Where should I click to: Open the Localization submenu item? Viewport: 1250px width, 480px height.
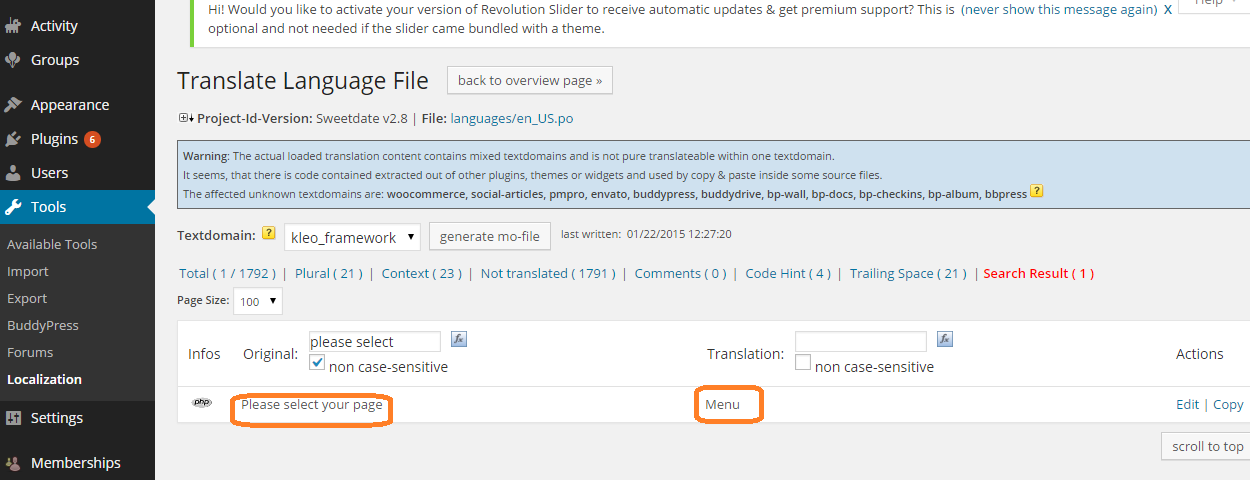click(x=44, y=379)
